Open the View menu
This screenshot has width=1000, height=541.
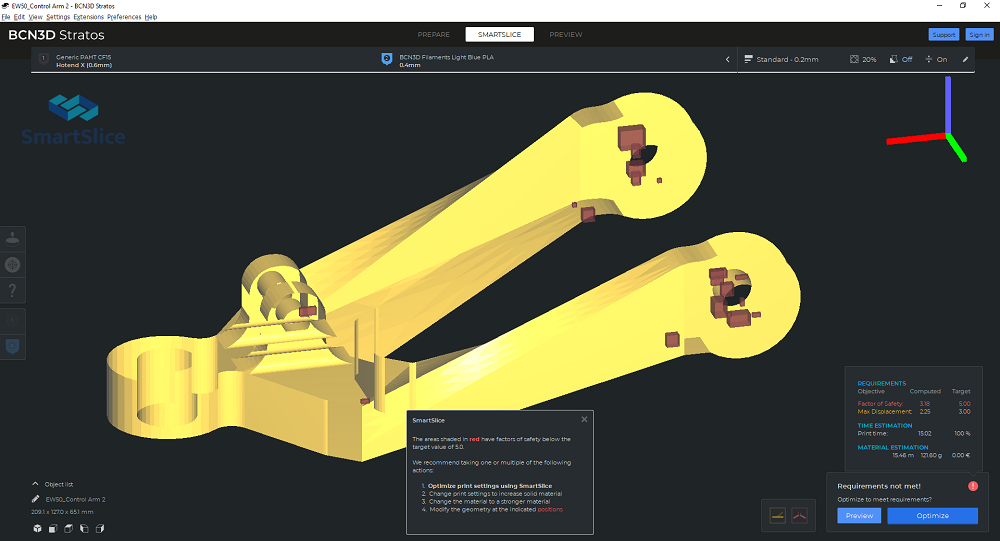coord(36,17)
